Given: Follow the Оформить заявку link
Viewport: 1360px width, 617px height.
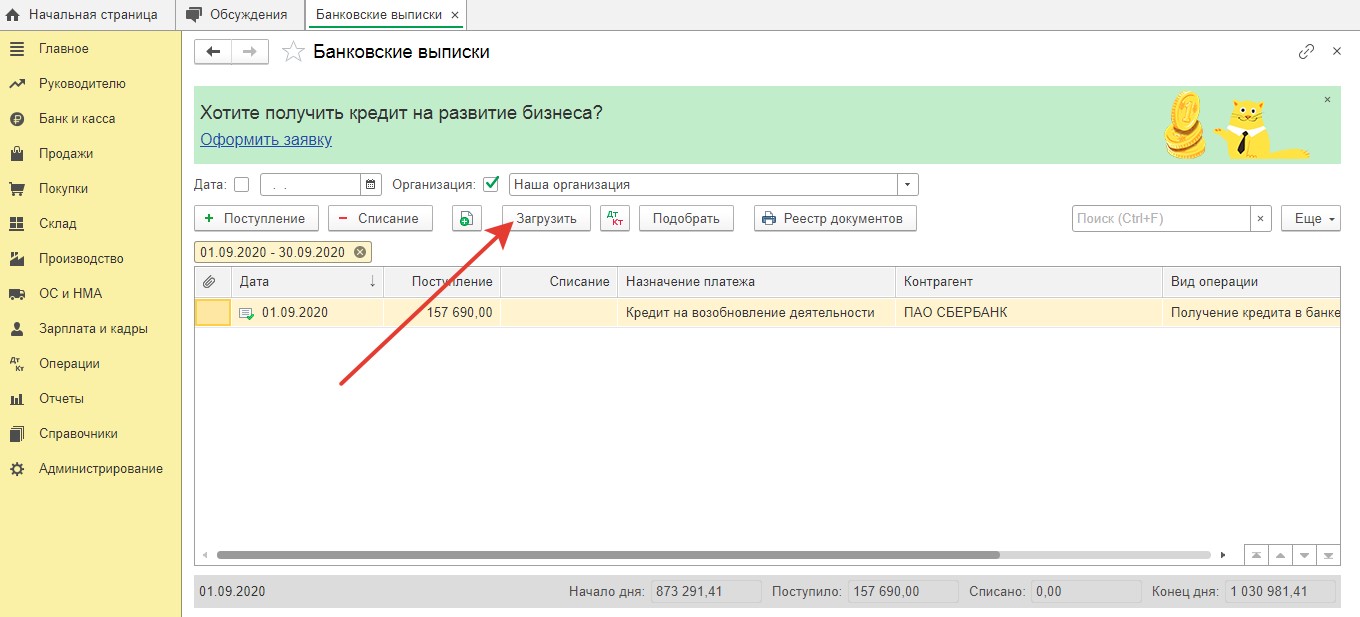Looking at the screenshot, I should coord(266,140).
